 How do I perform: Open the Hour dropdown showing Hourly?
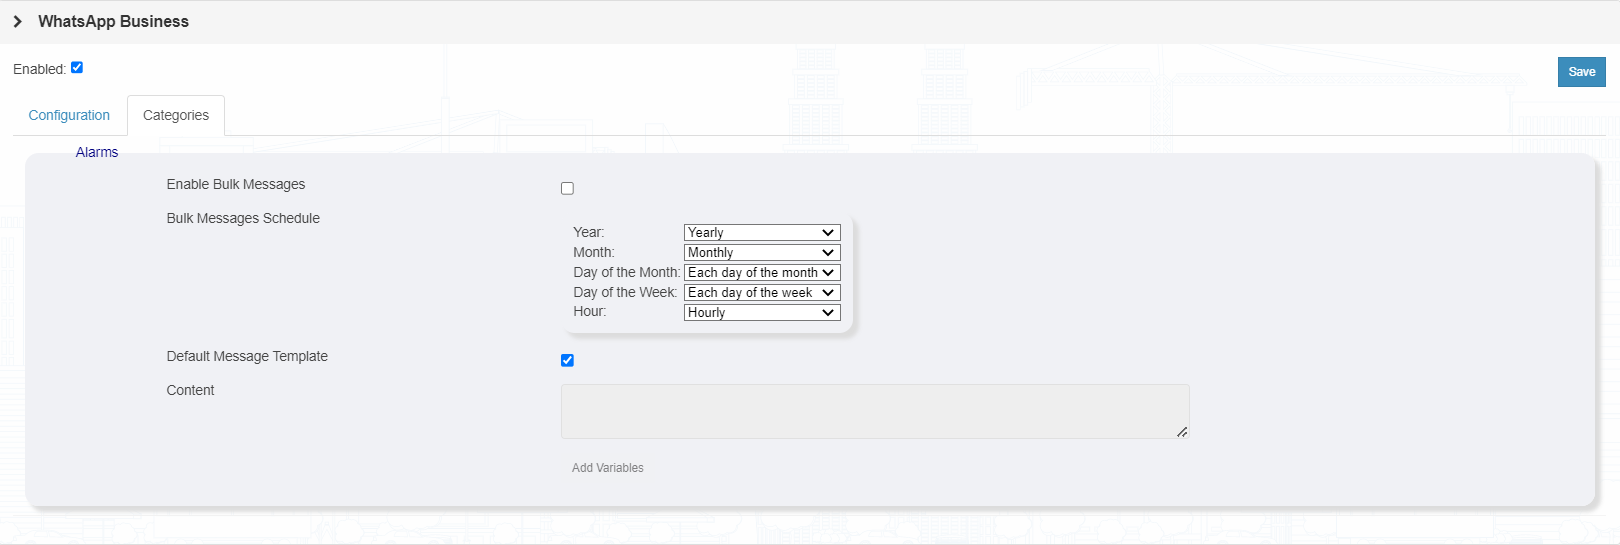point(762,312)
